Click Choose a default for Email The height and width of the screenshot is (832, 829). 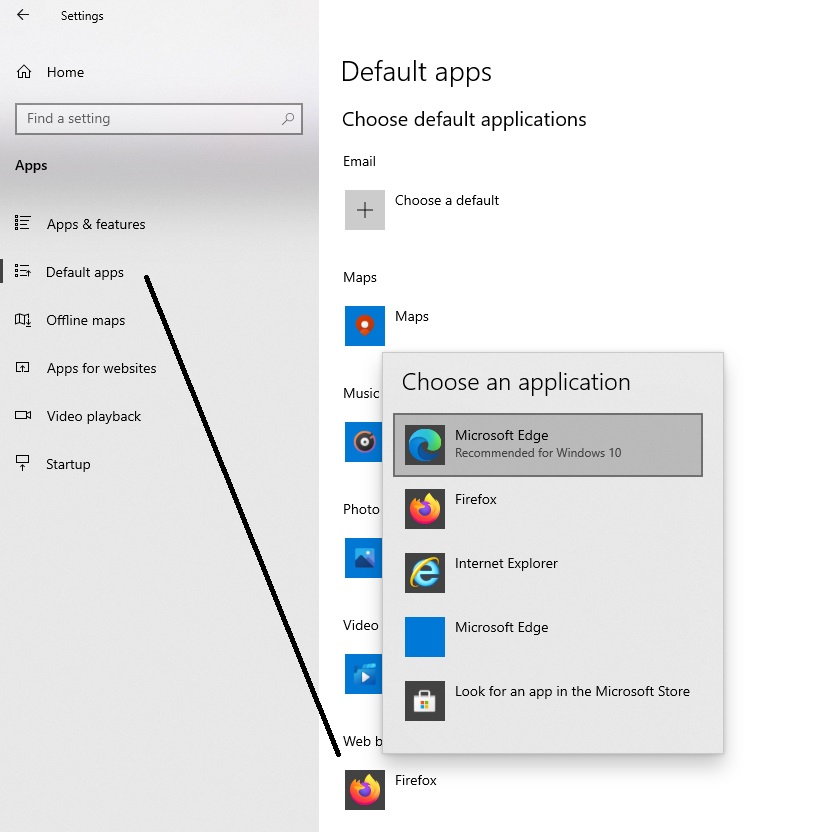[447, 200]
